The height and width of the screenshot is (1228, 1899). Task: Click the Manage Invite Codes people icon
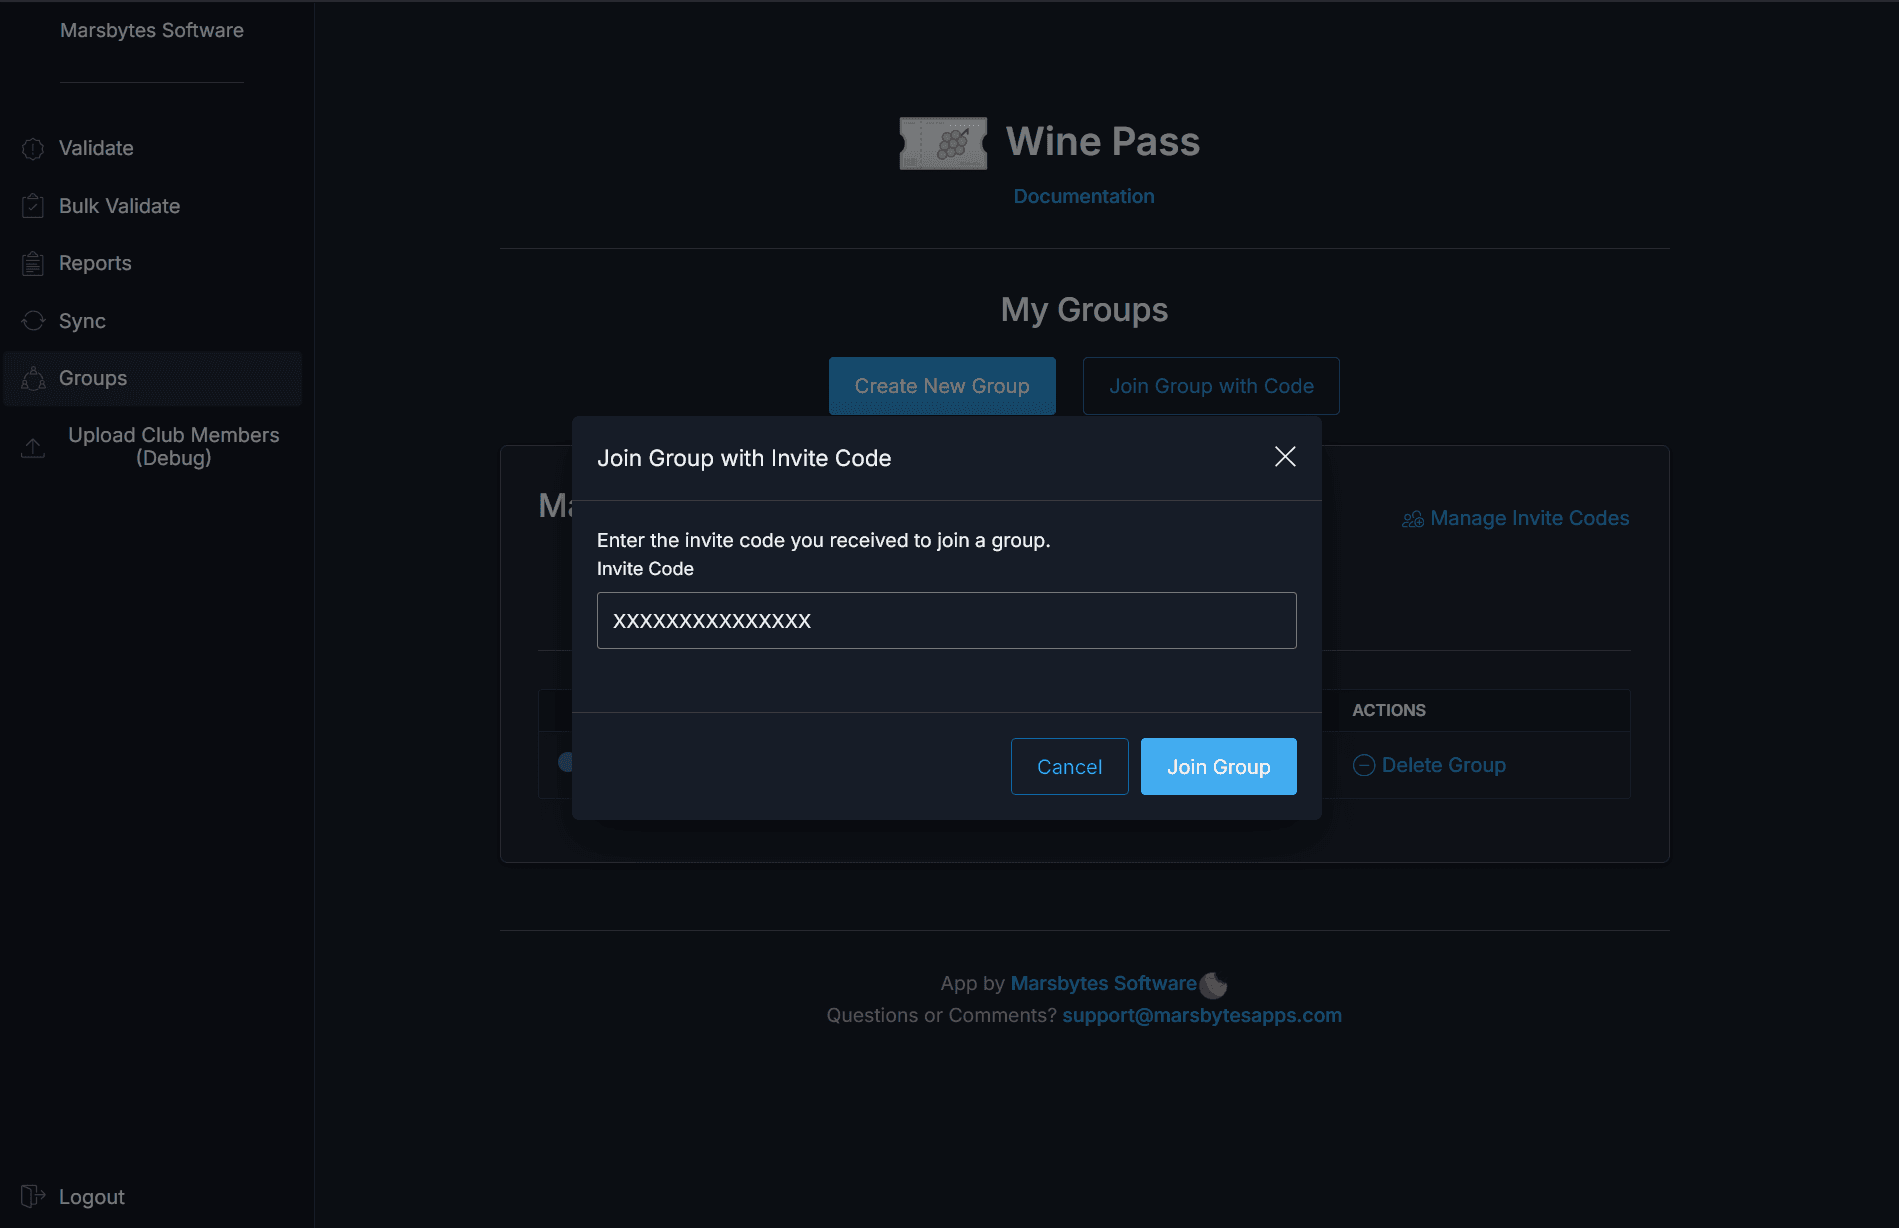1413,518
